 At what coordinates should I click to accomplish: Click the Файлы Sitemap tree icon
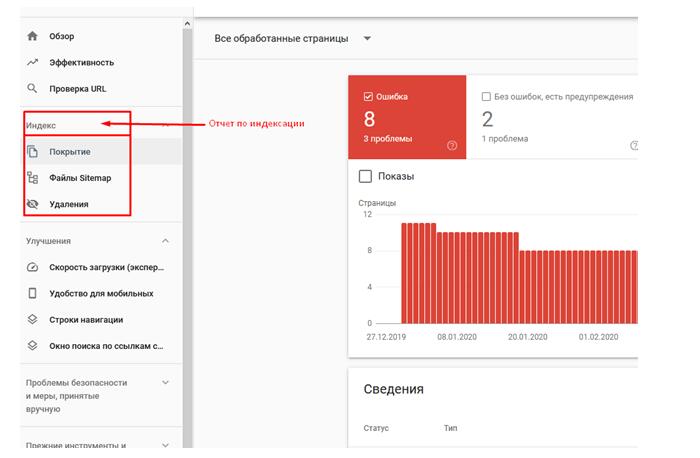coord(32,178)
